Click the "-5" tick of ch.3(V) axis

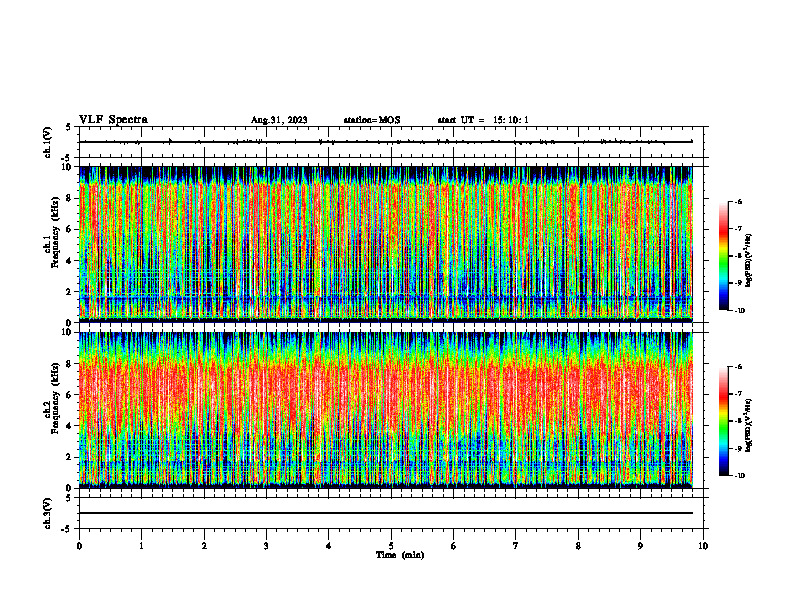67,529
